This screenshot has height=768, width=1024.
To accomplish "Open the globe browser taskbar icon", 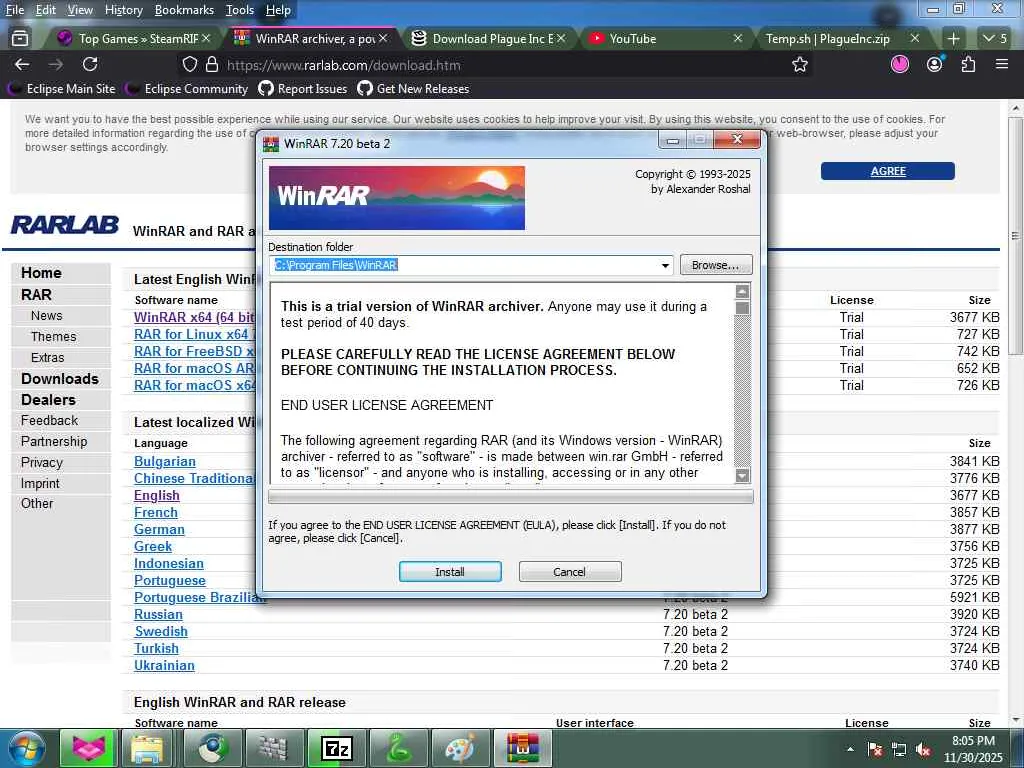I will coord(213,748).
